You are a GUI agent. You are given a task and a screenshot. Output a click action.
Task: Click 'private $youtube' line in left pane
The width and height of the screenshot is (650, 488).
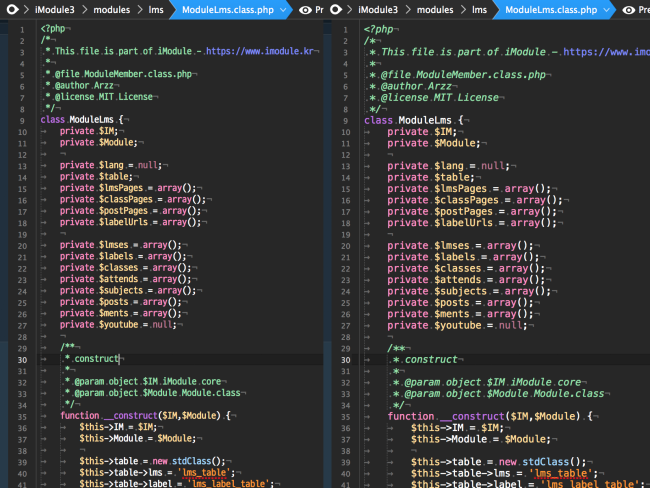pos(116,324)
